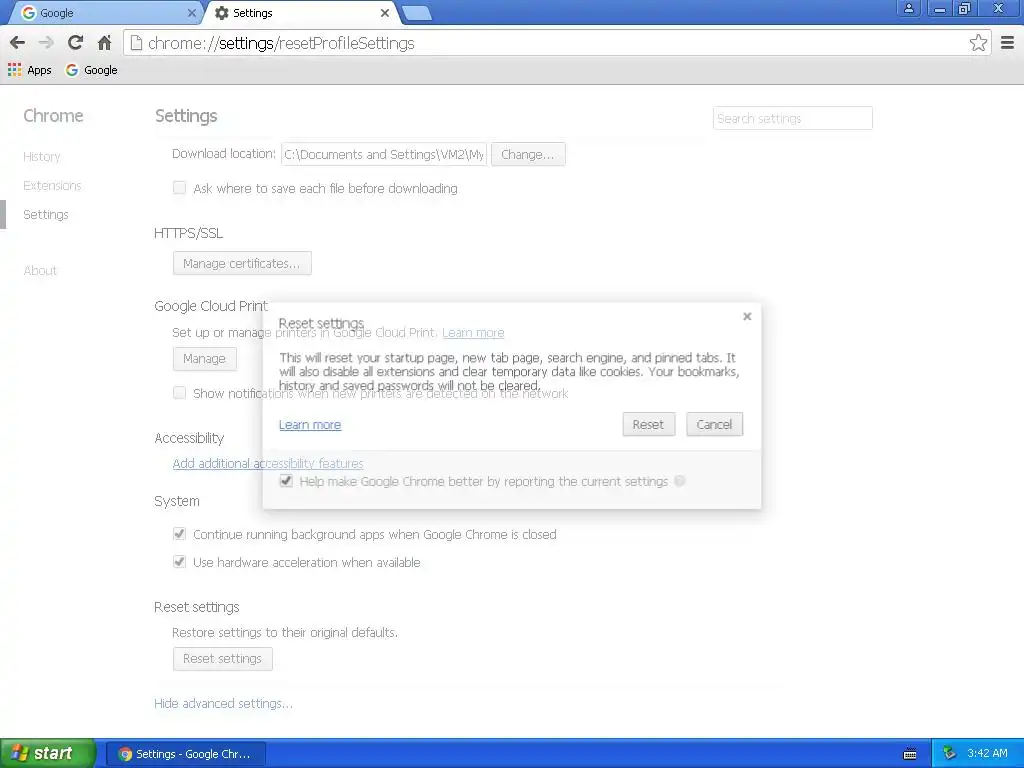Viewport: 1024px width, 768px height.
Task: Open Learn more link for Cloud Print
Action: [473, 332]
